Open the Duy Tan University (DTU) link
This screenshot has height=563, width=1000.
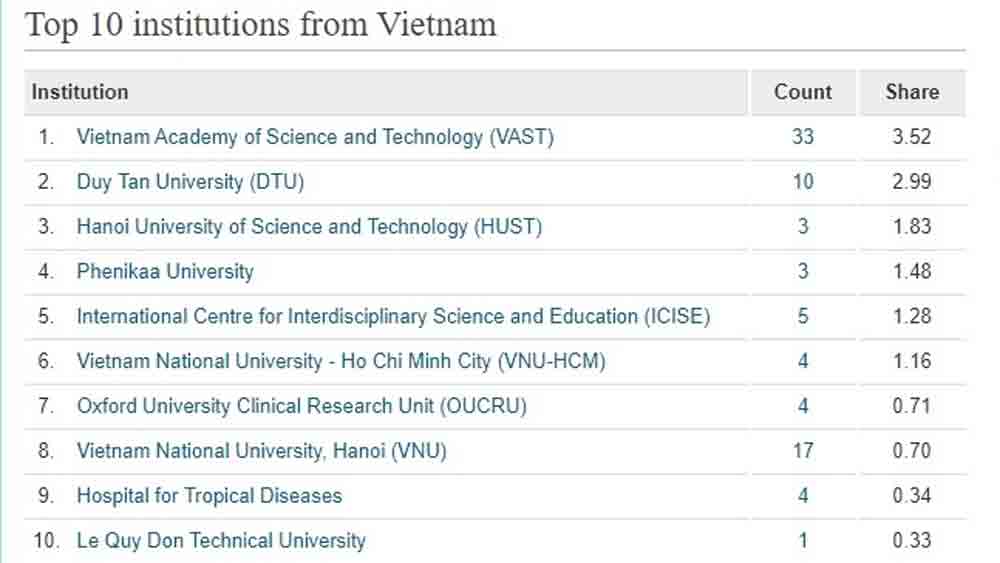190,182
